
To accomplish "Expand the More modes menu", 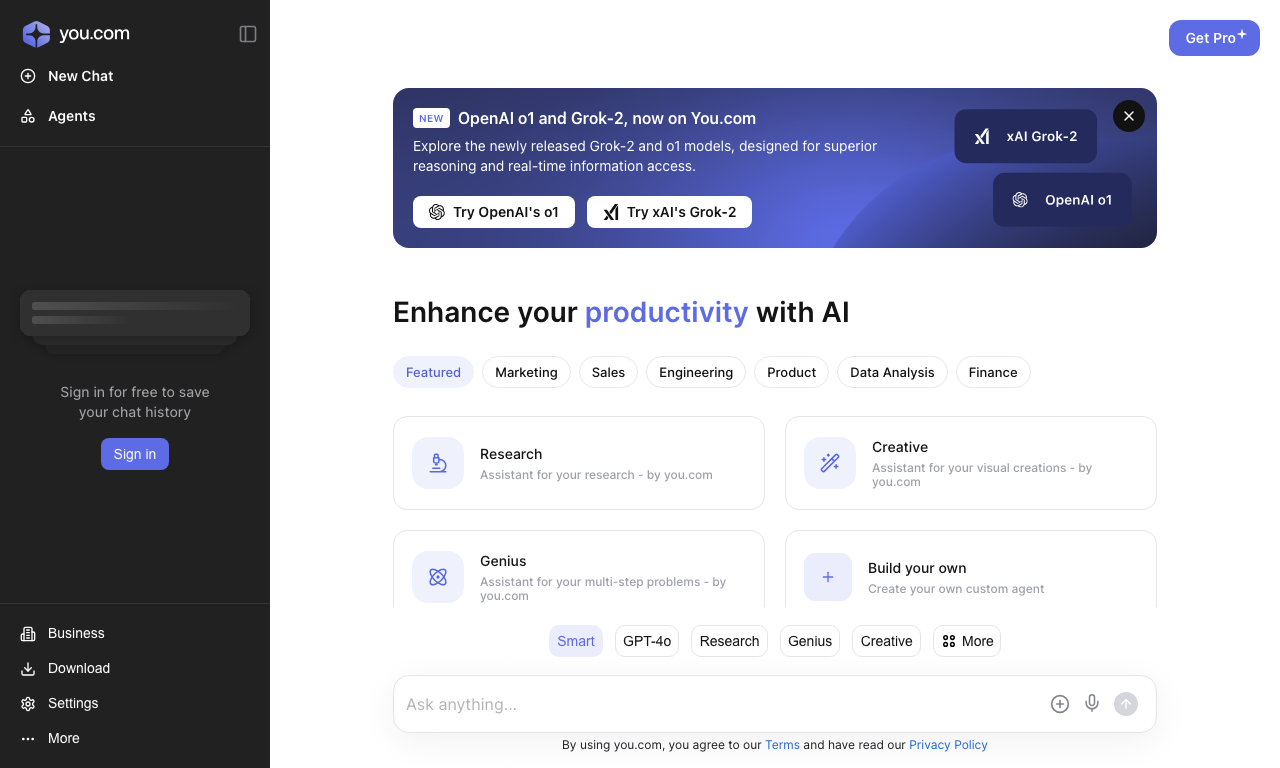I will pos(967,641).
